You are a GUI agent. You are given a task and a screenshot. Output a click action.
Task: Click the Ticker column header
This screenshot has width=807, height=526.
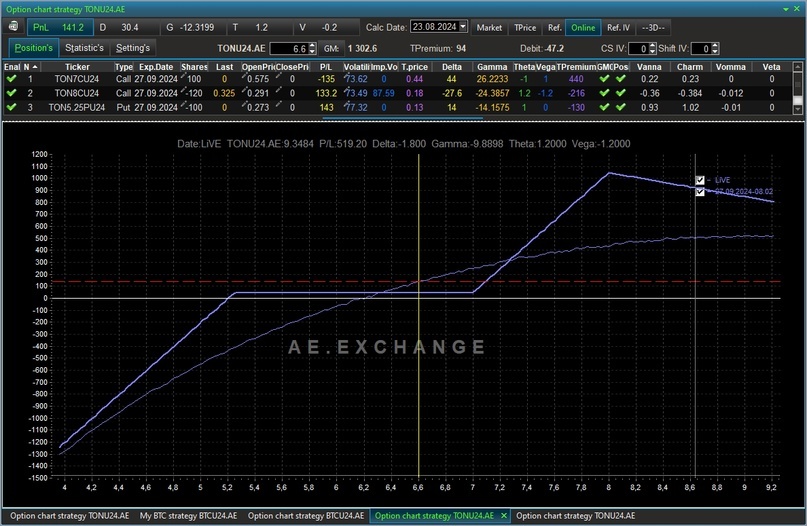(x=77, y=67)
